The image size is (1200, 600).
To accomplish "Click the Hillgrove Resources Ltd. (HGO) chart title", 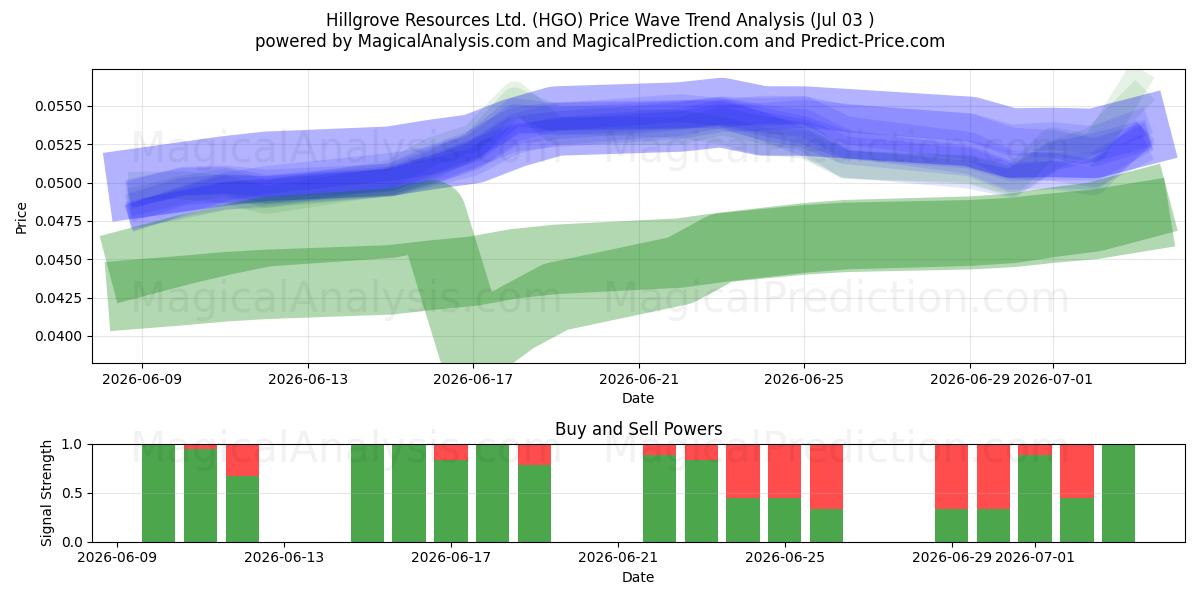I will tap(600, 19).
